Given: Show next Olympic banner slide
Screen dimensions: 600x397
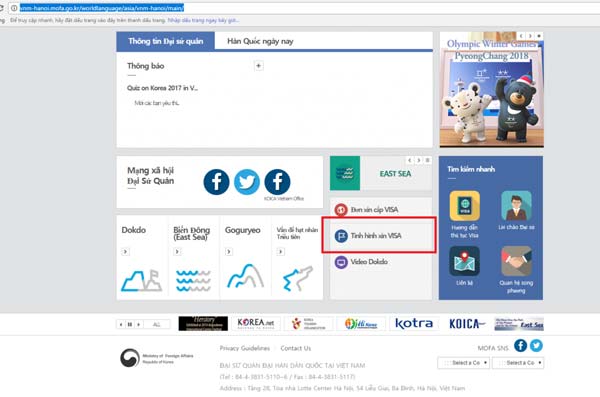Looking at the screenshot, I should (530, 36).
